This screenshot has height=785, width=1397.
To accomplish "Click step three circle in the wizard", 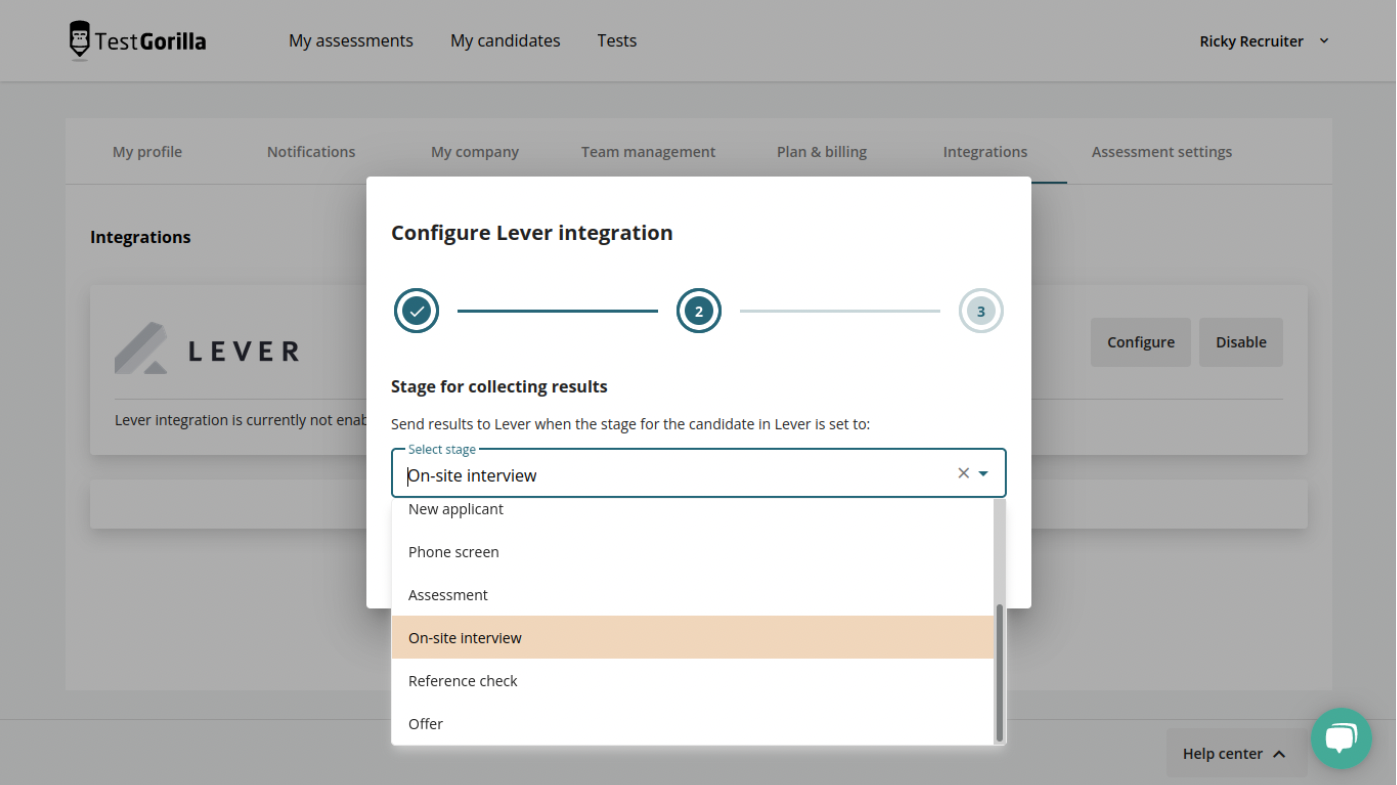I will 980,310.
